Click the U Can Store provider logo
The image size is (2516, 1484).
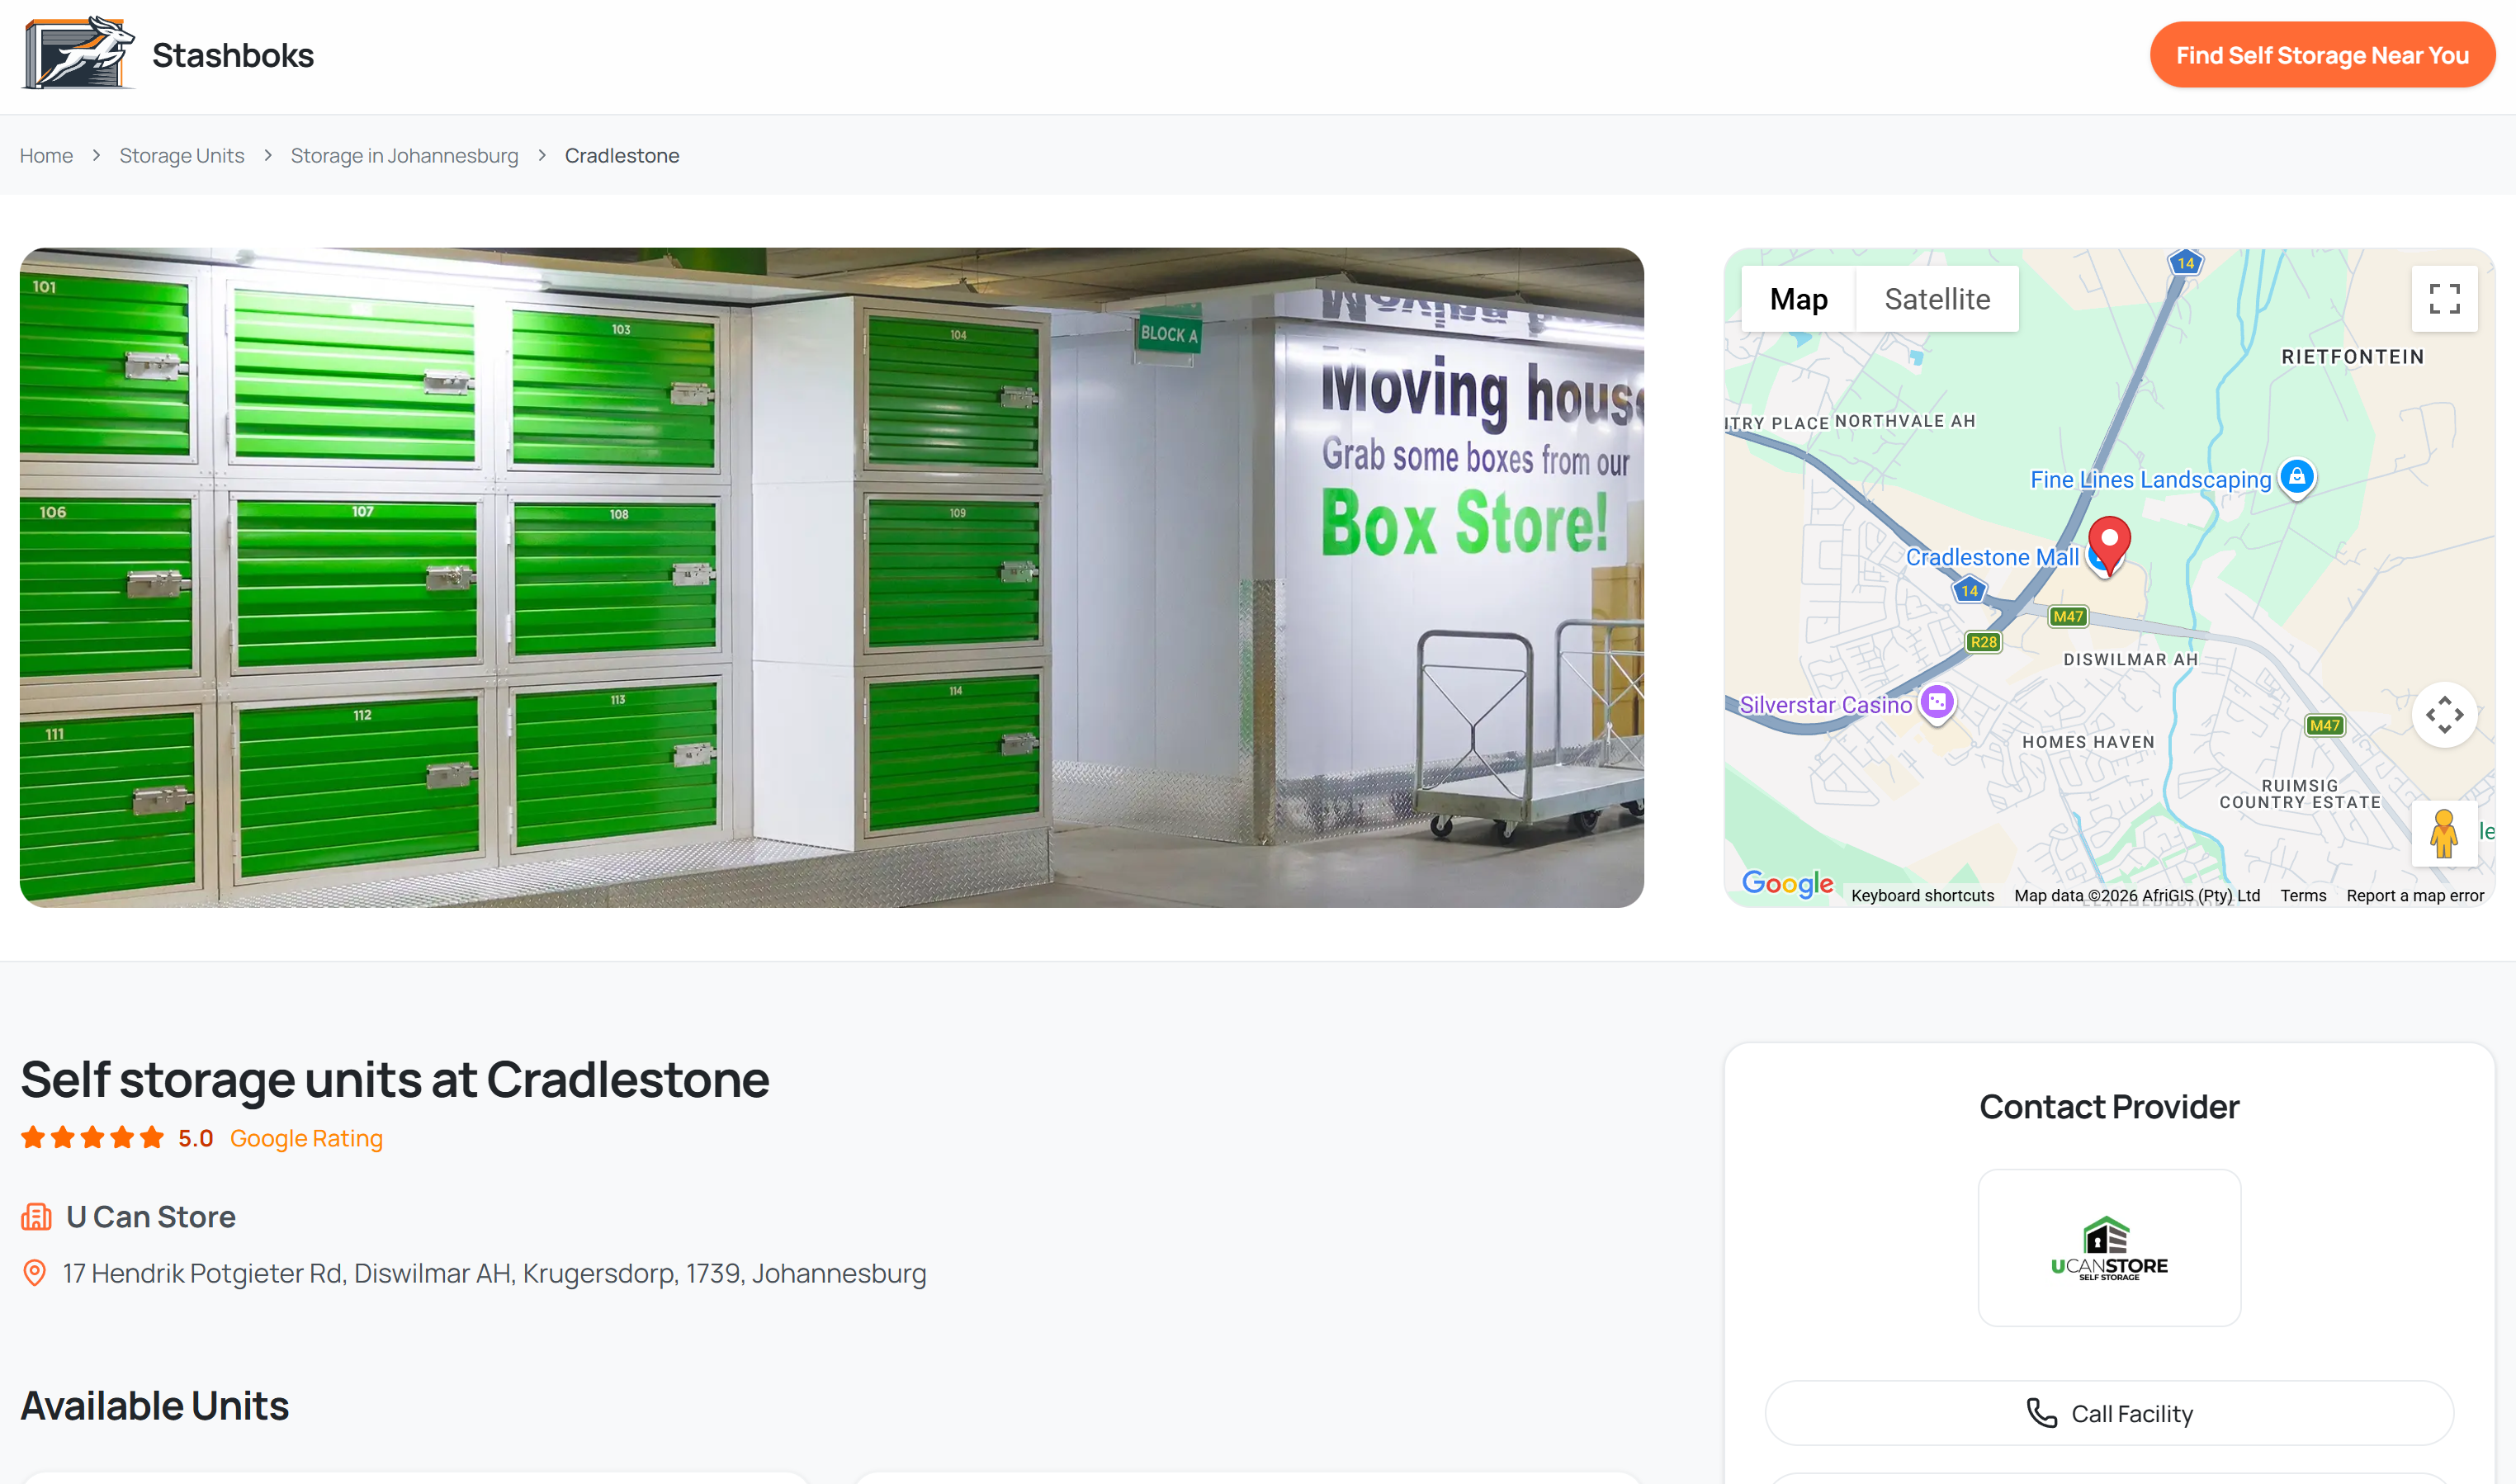pos(2109,1247)
